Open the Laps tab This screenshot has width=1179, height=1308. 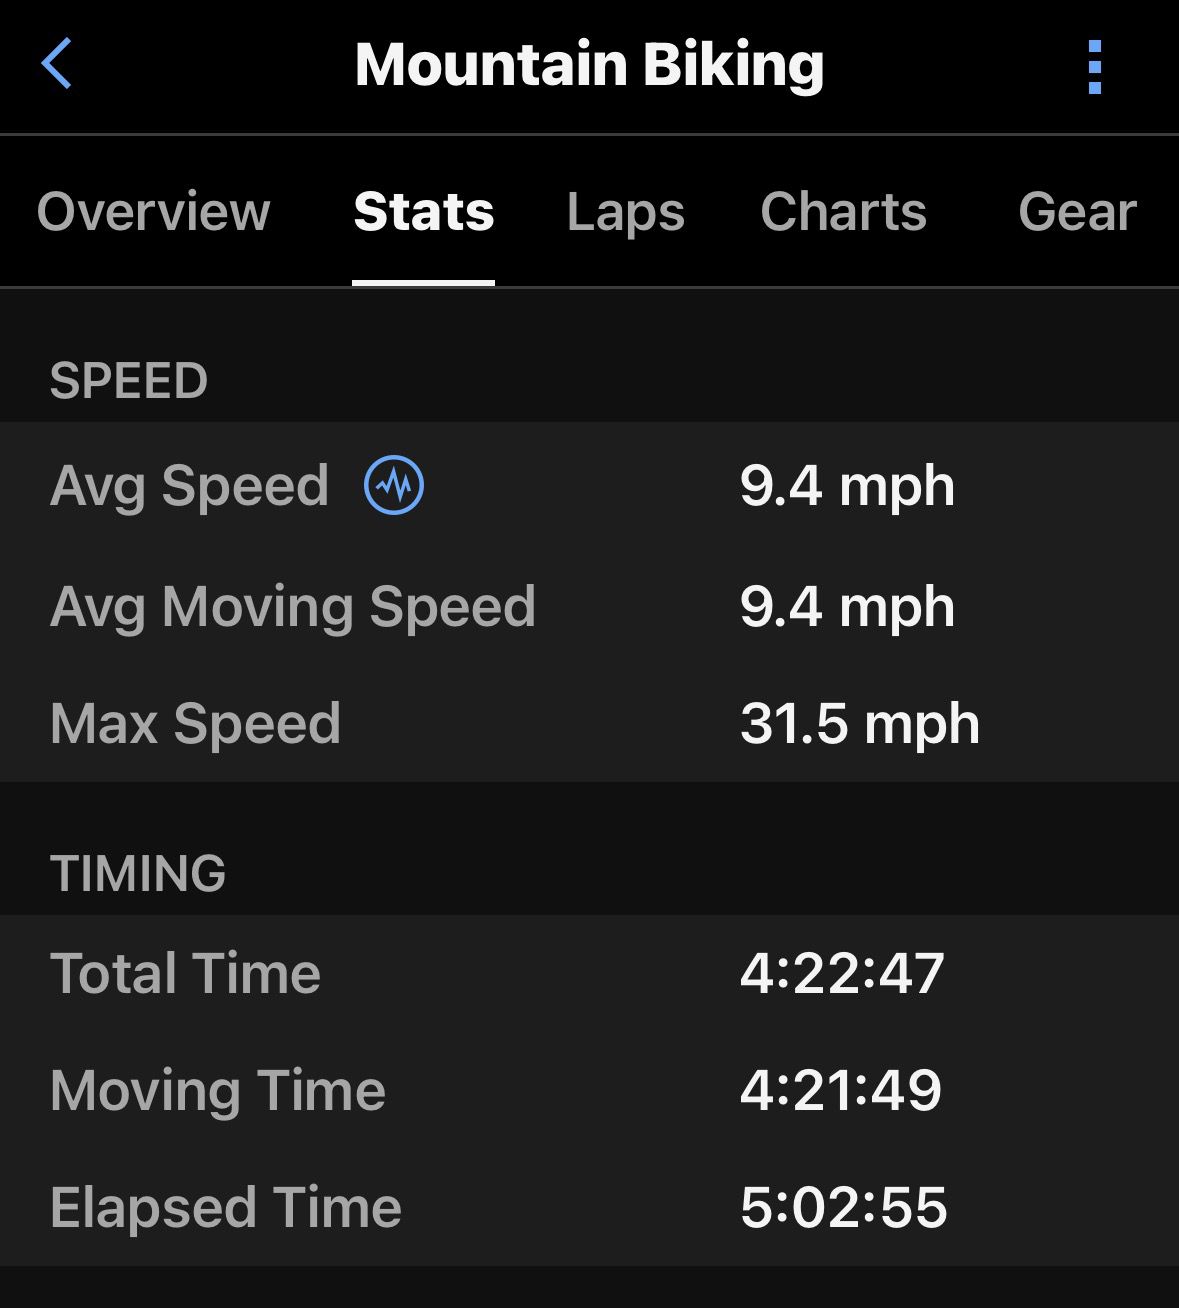(x=626, y=213)
